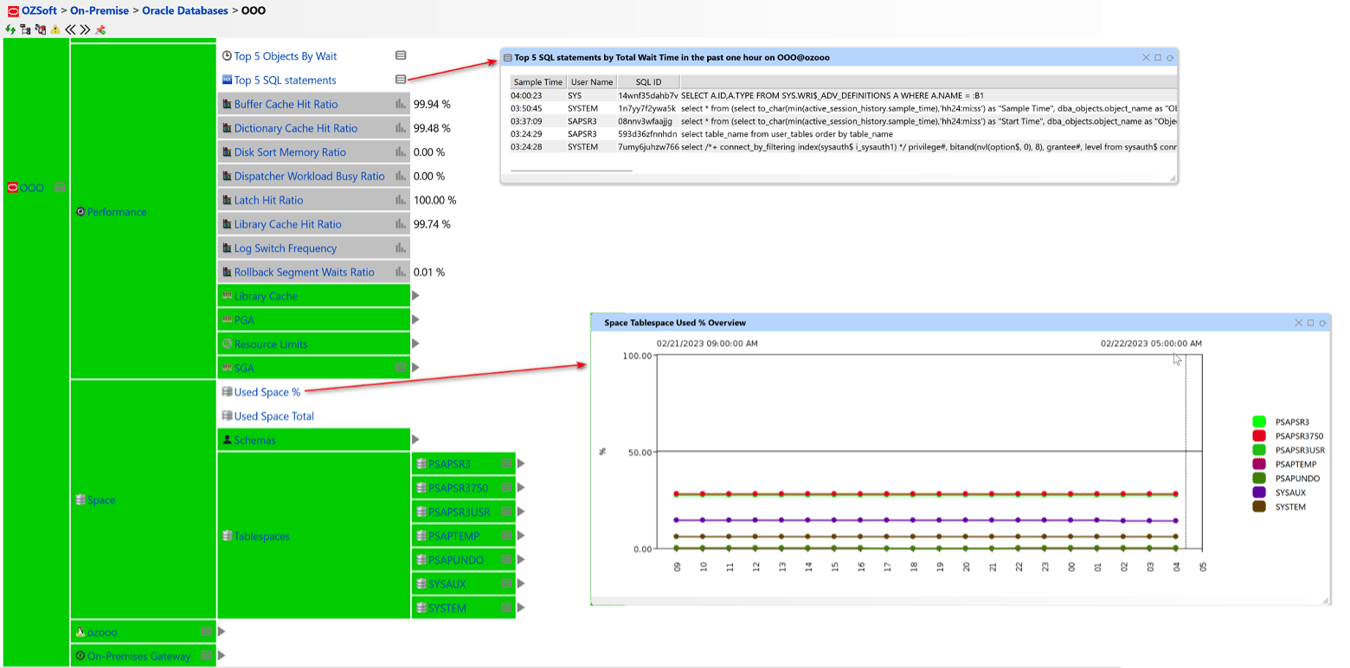Click the green refresh arrows toolbar icon
Screen dimensions: 1350x668
click(x=9, y=30)
